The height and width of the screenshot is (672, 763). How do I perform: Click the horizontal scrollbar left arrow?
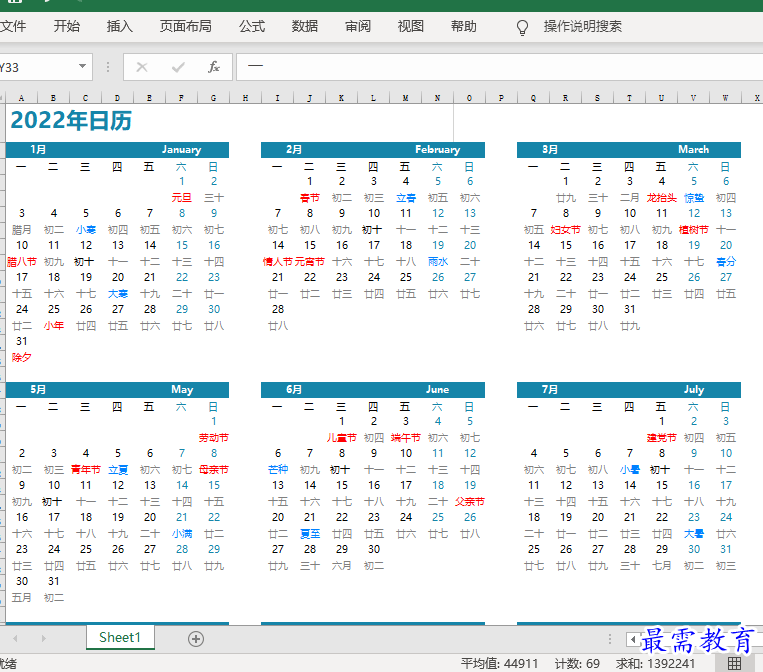633,639
